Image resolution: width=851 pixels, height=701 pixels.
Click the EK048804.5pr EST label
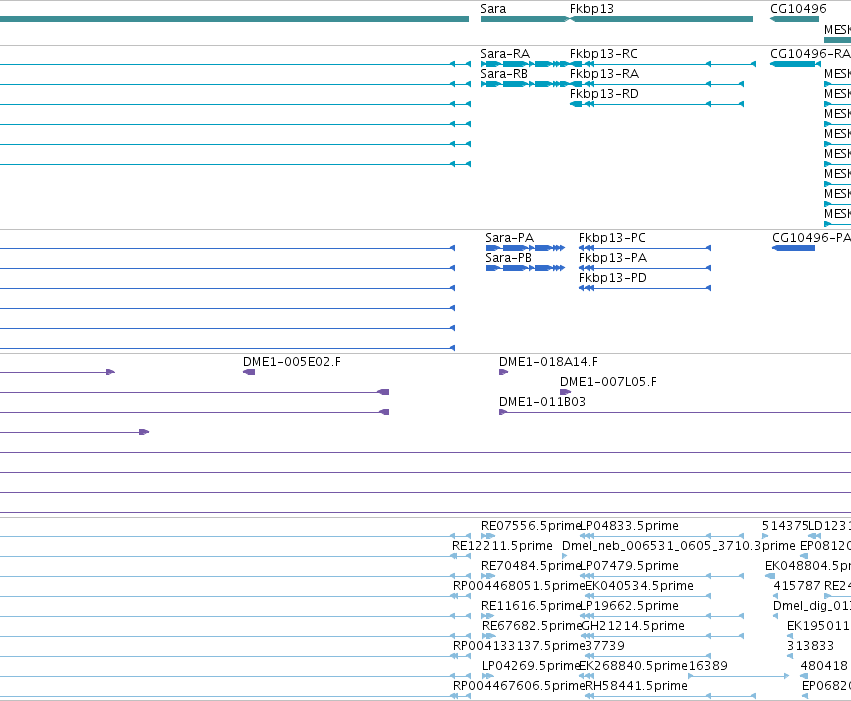[x=808, y=566]
